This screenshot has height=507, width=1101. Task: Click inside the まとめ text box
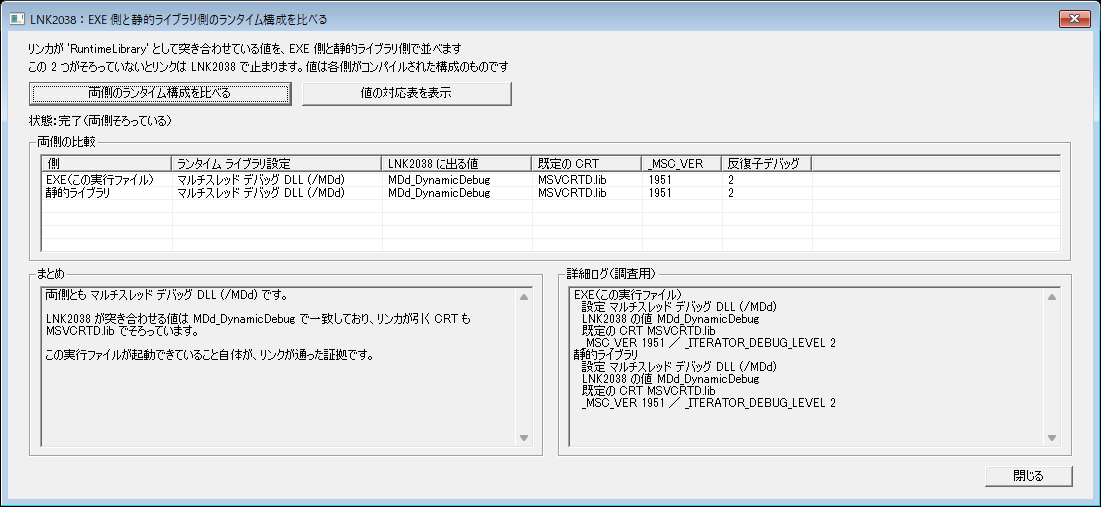[x=286, y=366]
